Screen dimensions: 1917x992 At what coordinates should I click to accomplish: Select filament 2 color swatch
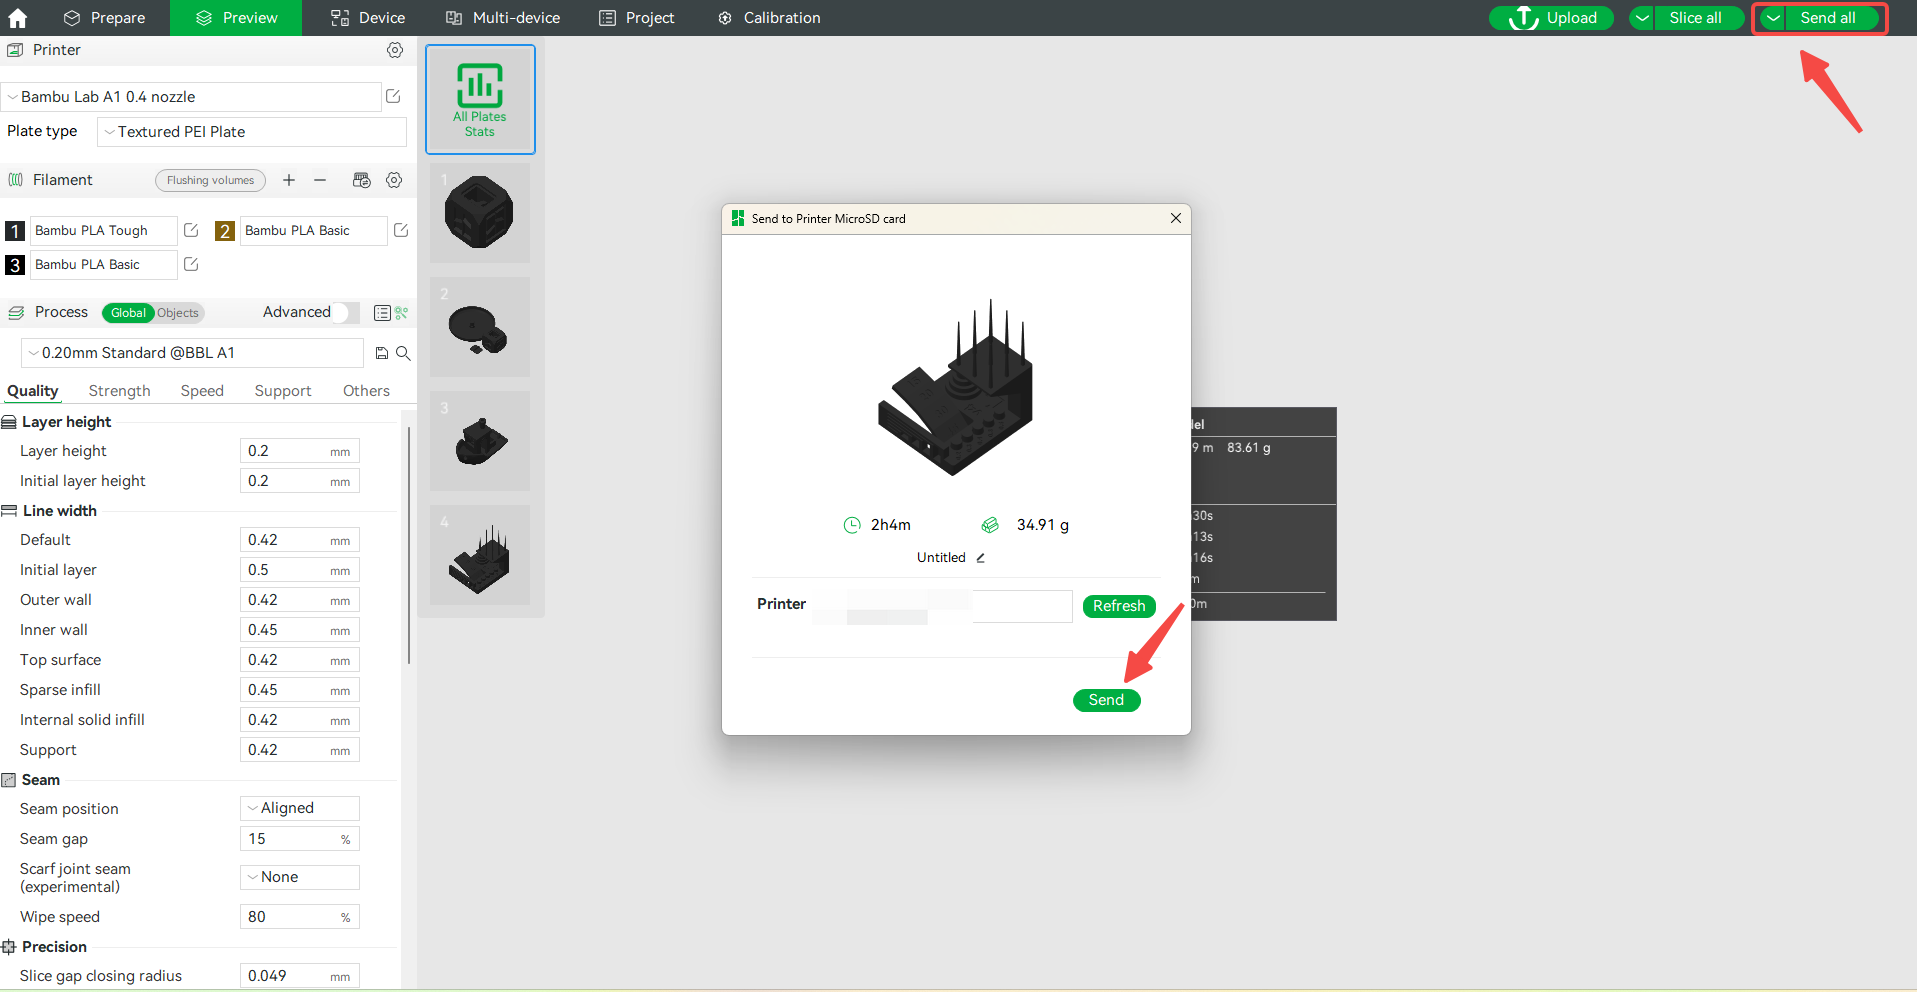point(225,231)
